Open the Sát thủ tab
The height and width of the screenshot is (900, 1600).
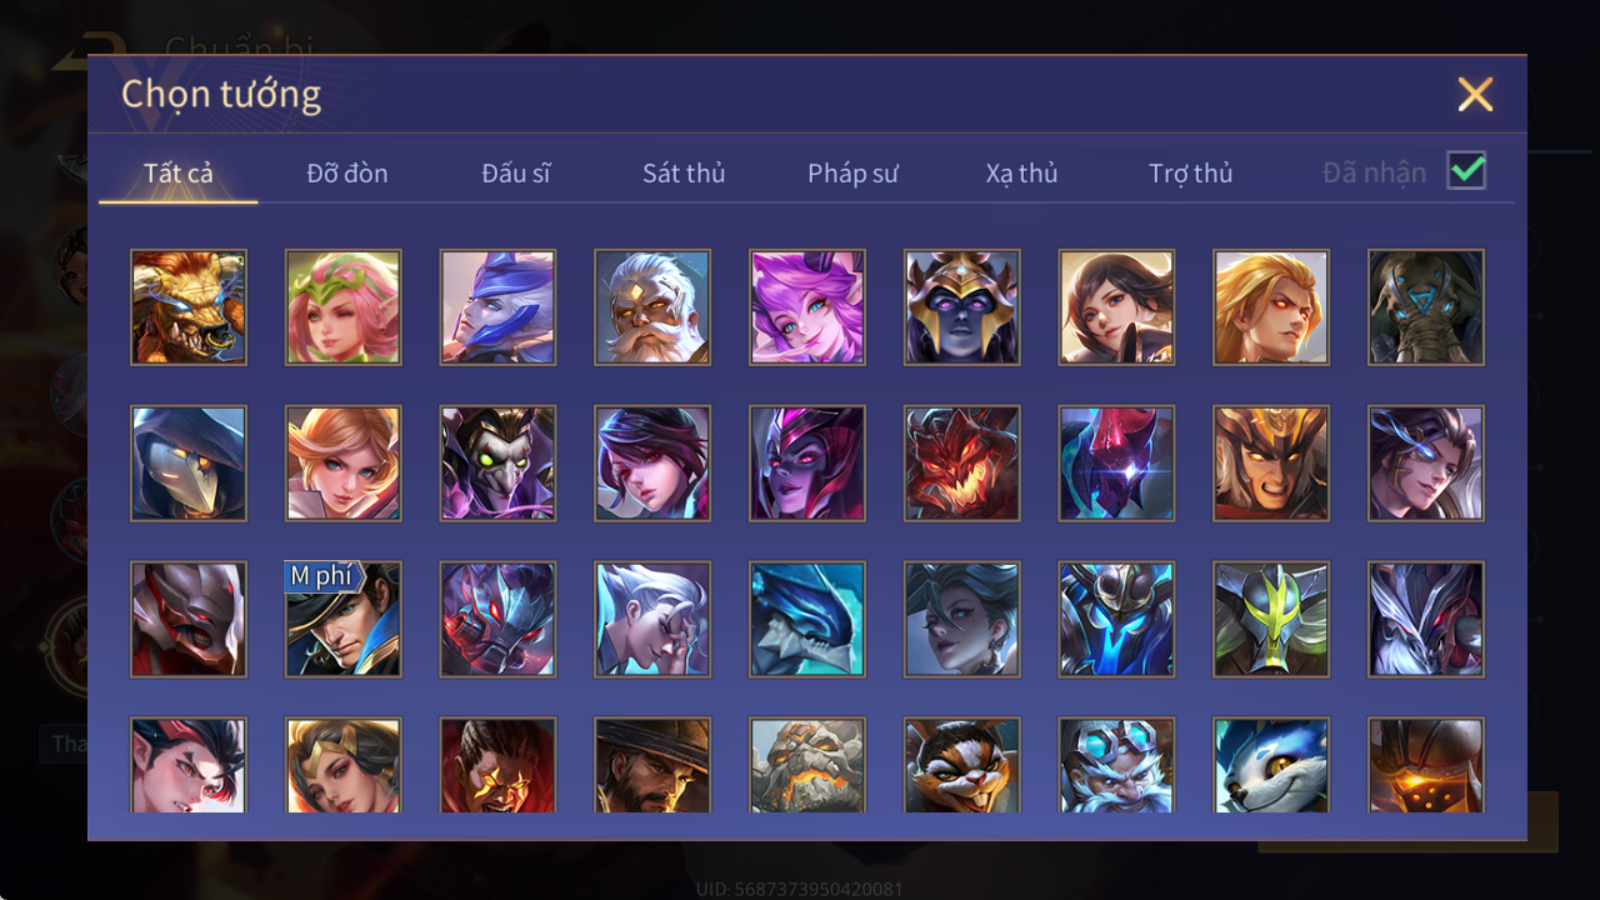(684, 173)
